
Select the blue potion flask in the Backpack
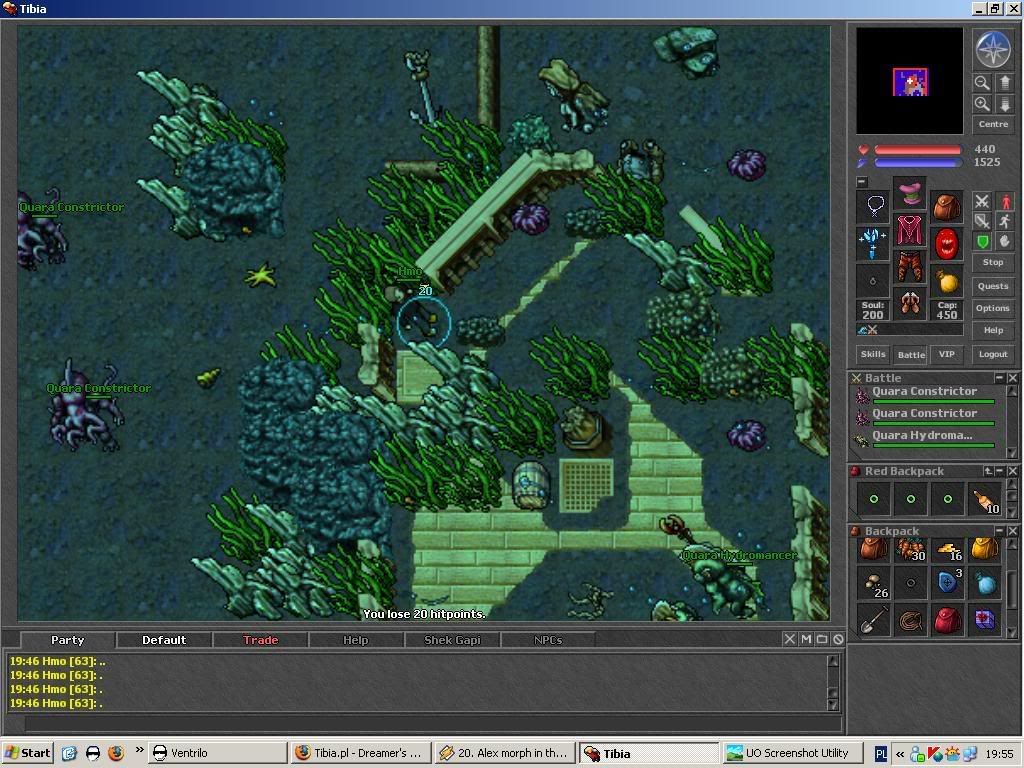click(985, 583)
